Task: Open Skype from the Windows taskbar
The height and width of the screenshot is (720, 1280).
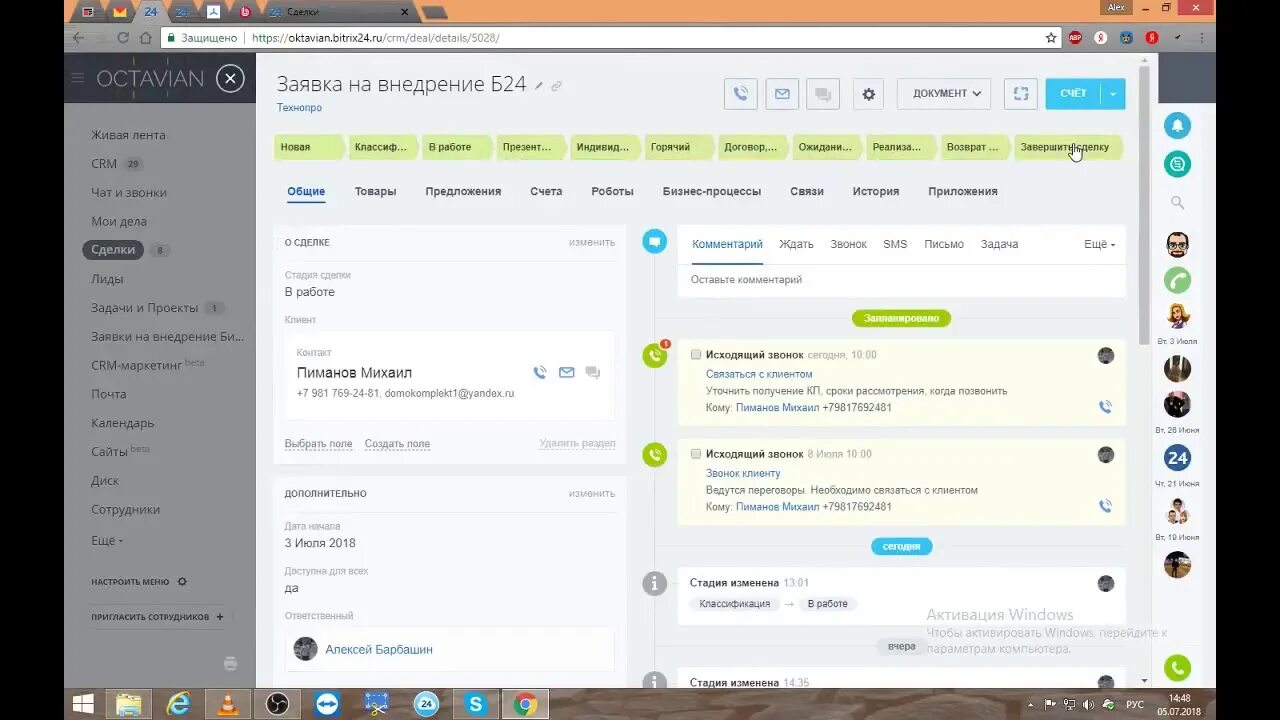Action: pyautogui.click(x=475, y=704)
